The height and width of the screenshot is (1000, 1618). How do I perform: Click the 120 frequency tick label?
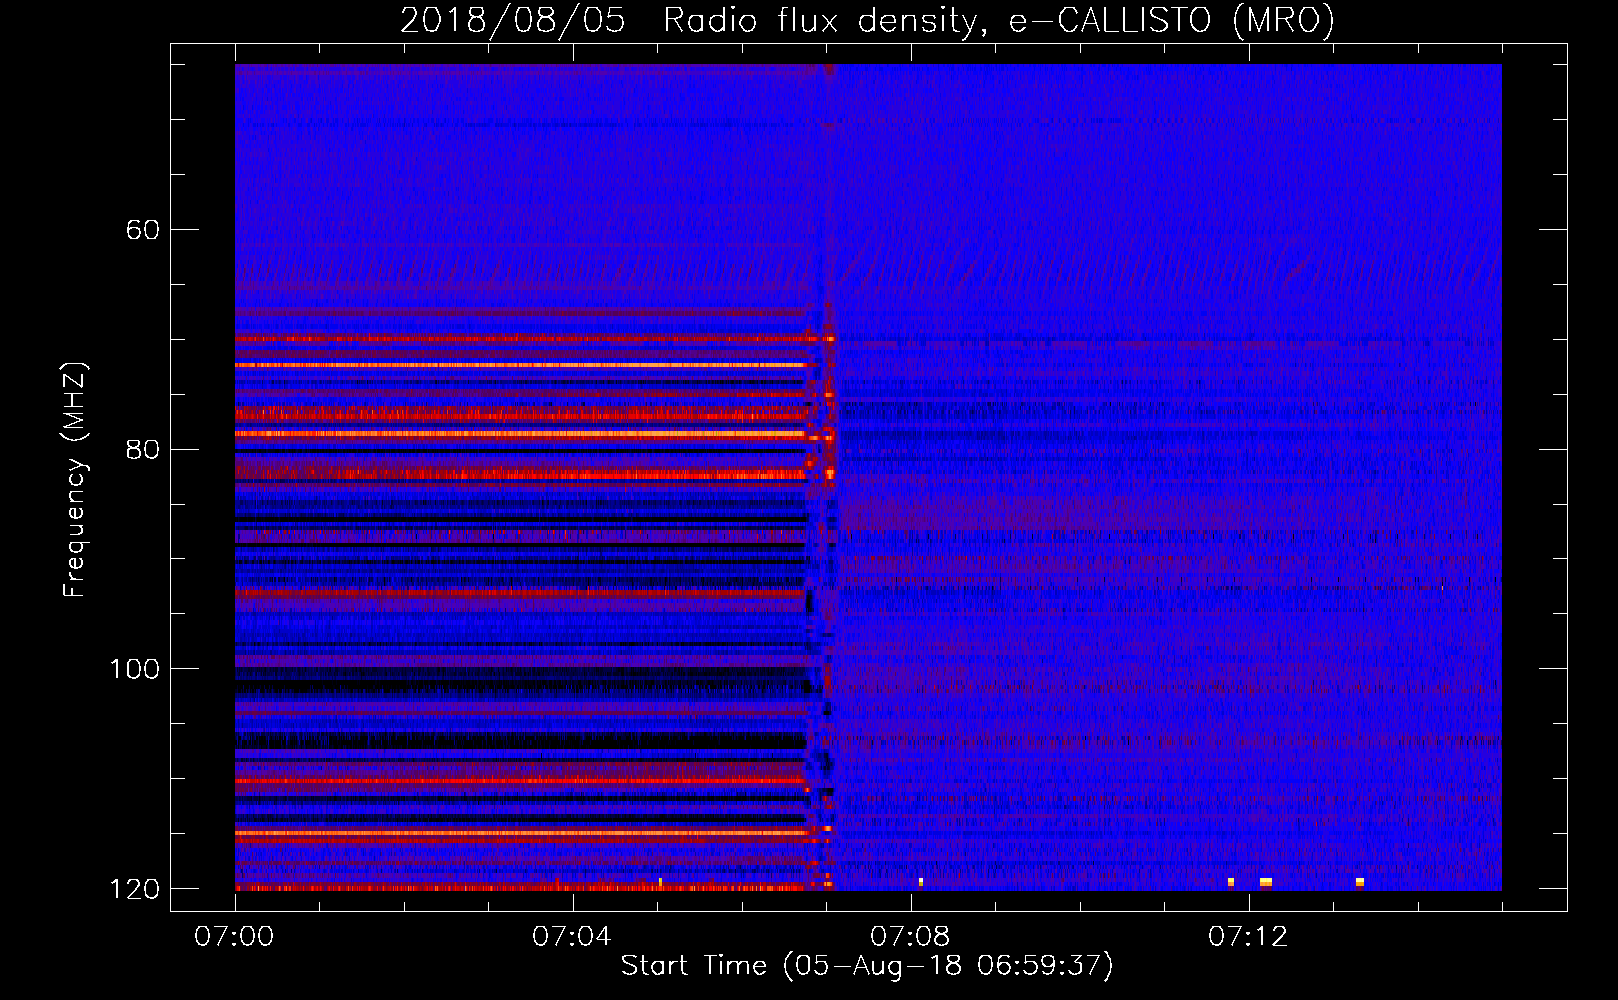(x=134, y=889)
